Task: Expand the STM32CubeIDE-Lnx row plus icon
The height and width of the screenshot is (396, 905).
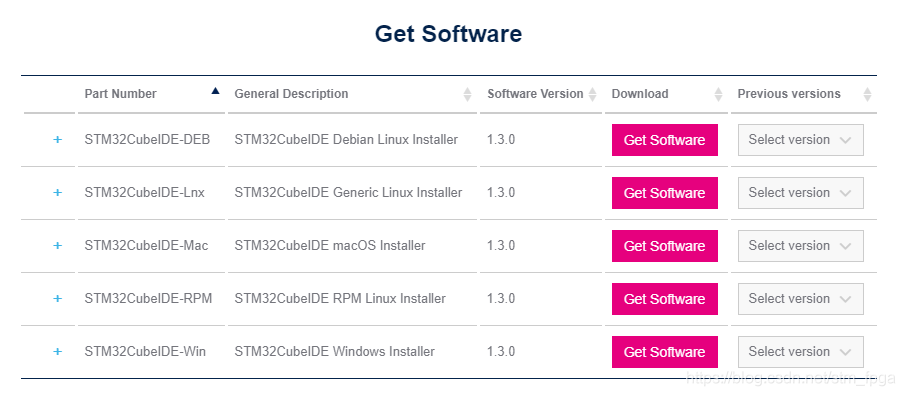Action: tap(57, 193)
